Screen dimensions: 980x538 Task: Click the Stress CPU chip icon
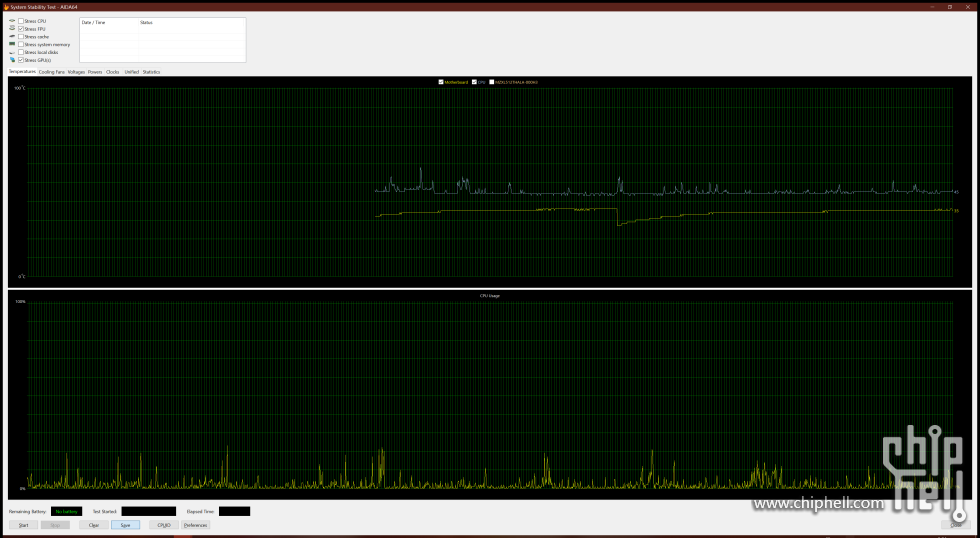tap(12, 21)
